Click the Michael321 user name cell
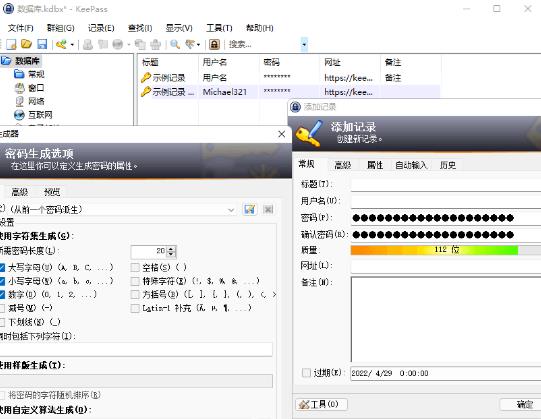The image size is (541, 419). [225, 92]
